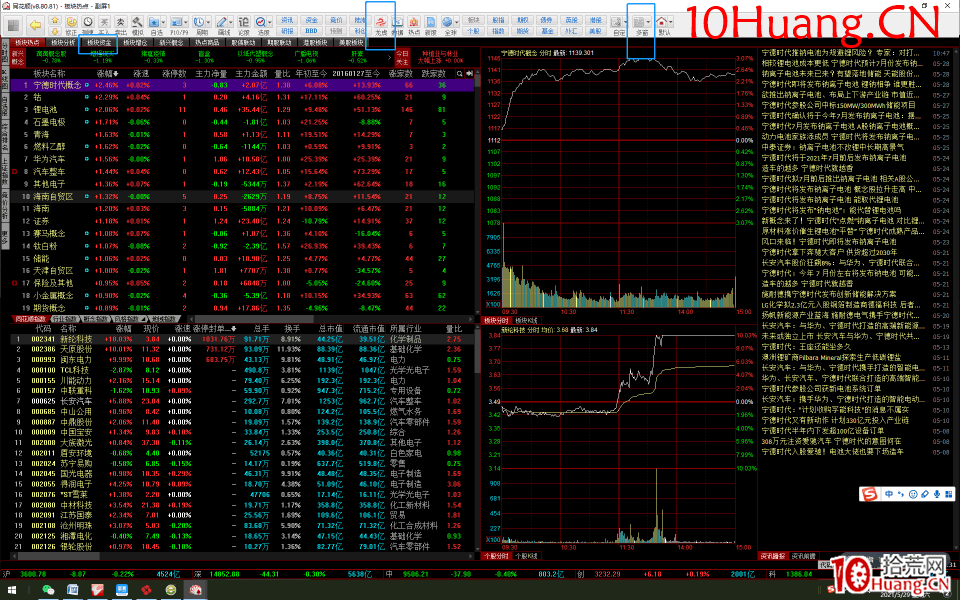Toggle the blue plus icon next to 锂电池

coord(86,109)
